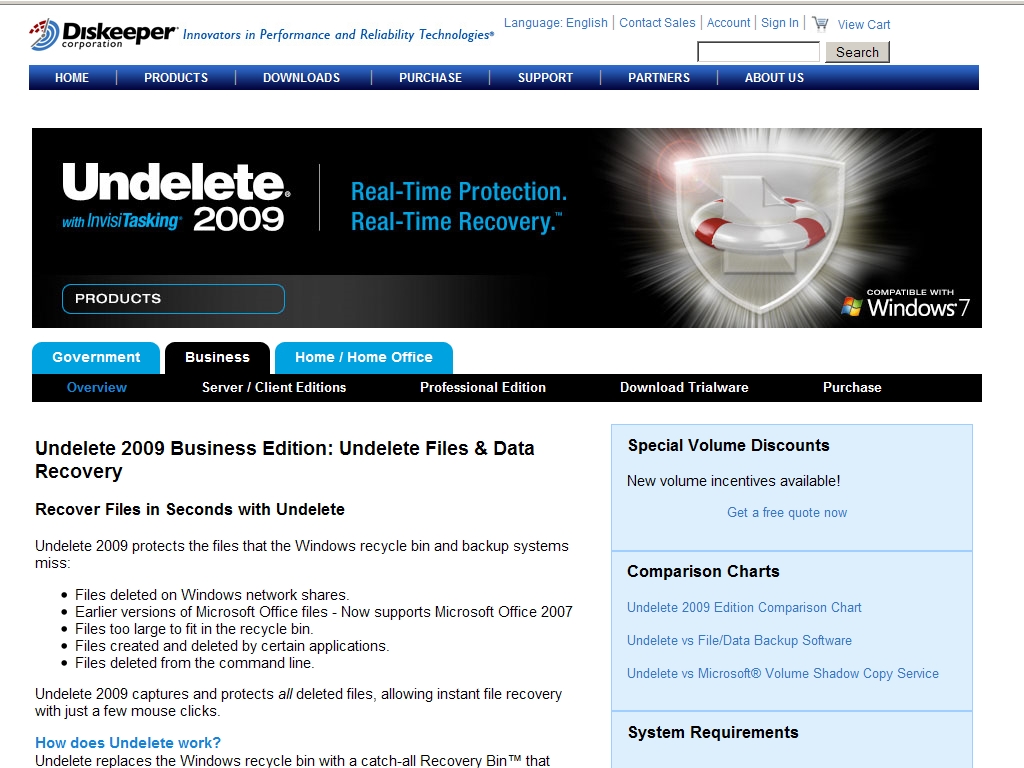Image resolution: width=1024 pixels, height=768 pixels.
Task: Open the Purchase sub-tab
Action: pos(852,387)
